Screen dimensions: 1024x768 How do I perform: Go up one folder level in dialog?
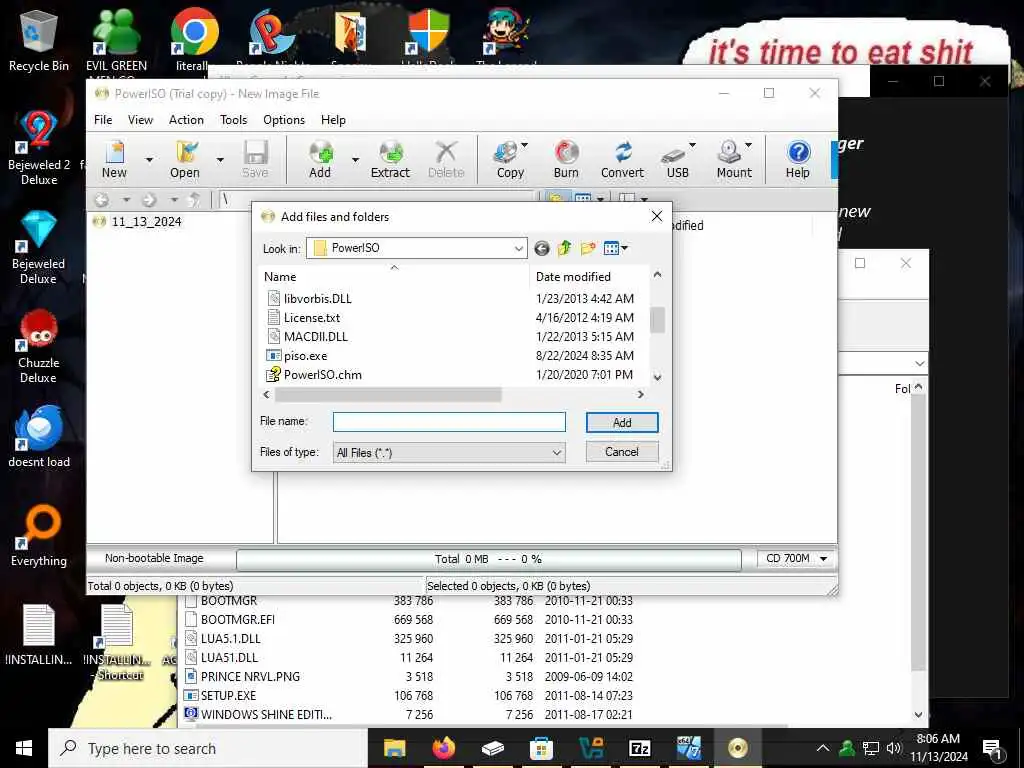tap(564, 248)
